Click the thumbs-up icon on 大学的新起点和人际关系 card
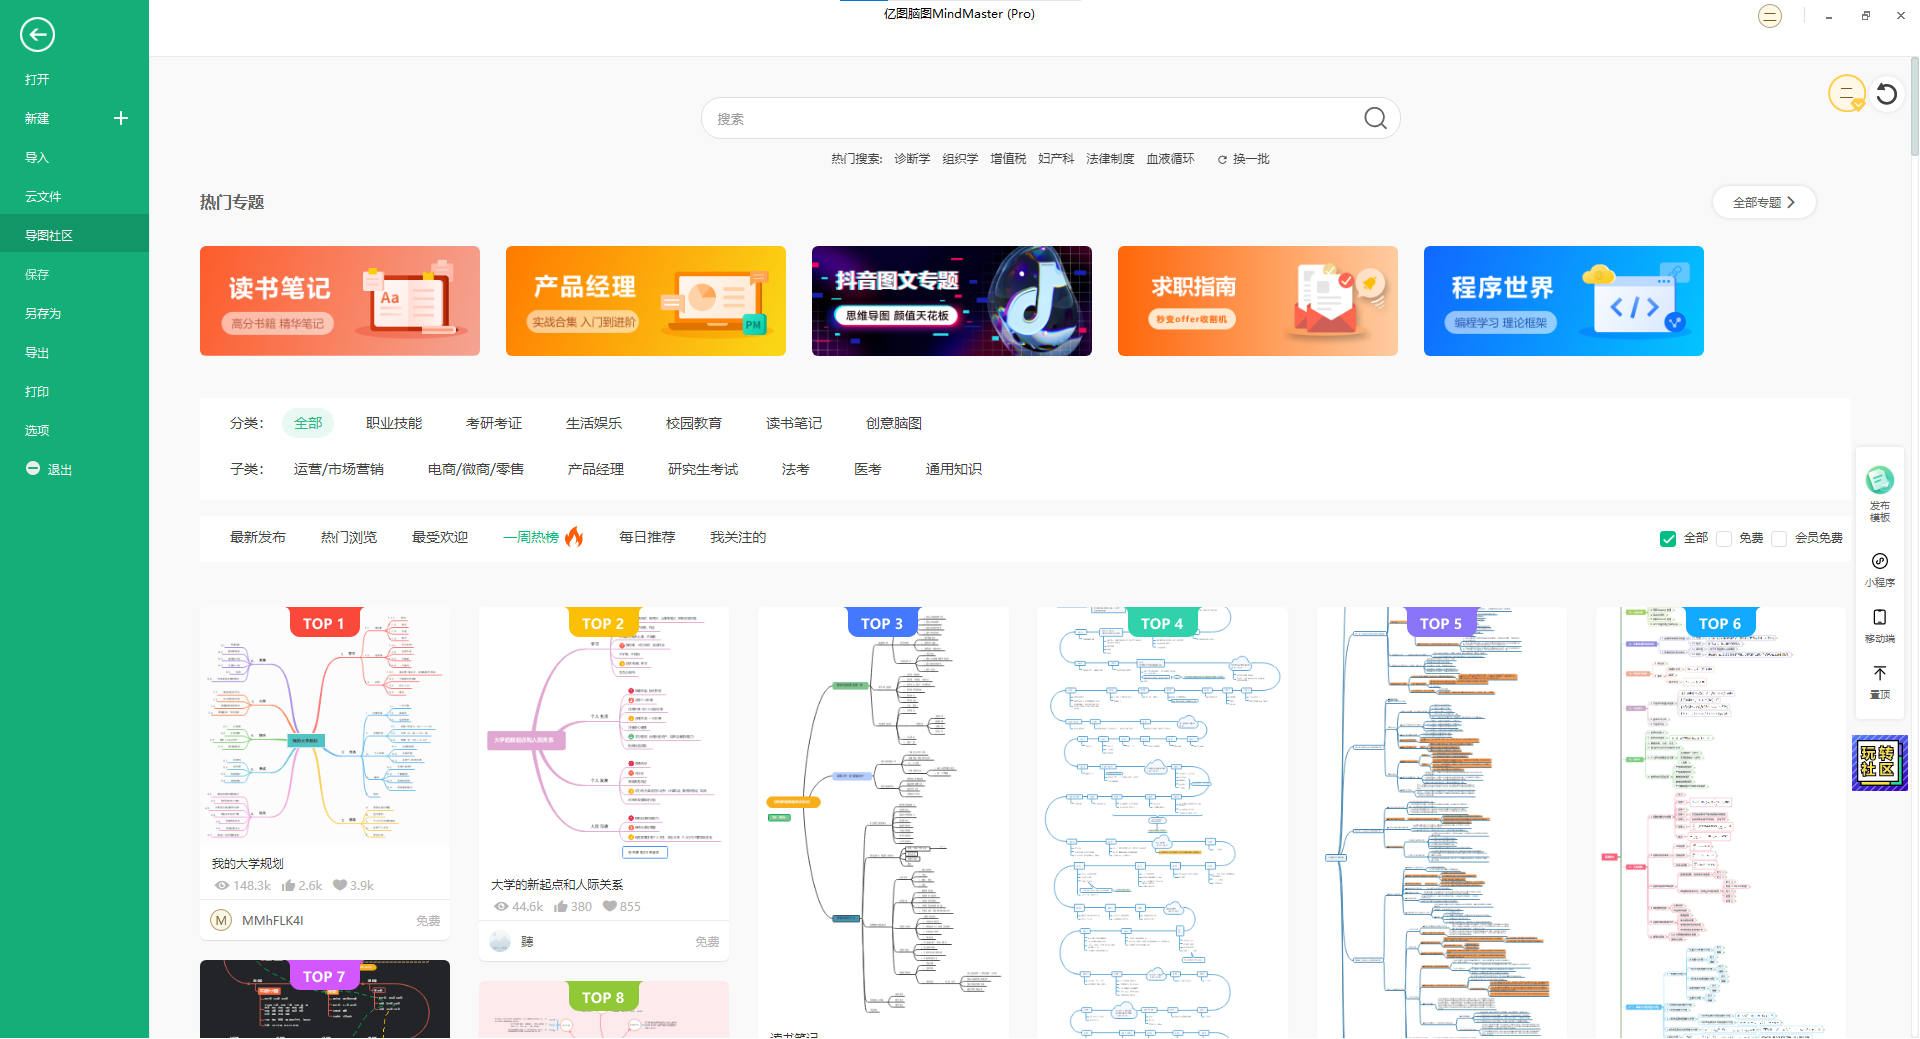 (561, 906)
